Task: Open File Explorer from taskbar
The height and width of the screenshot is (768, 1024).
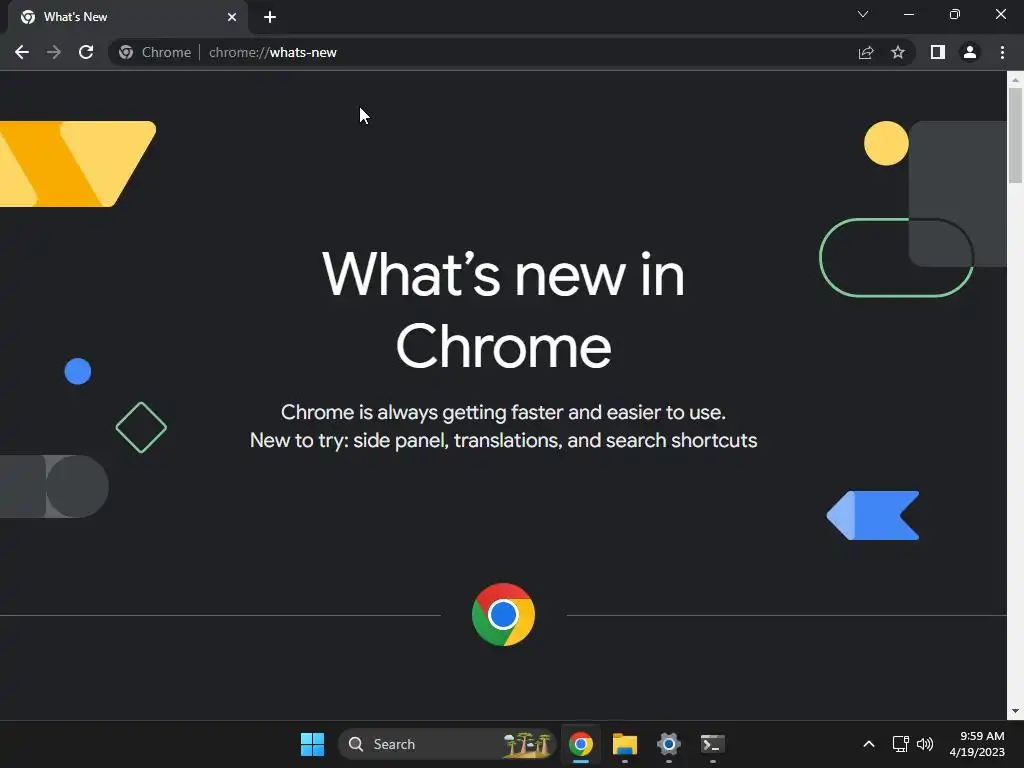Action: click(x=625, y=744)
